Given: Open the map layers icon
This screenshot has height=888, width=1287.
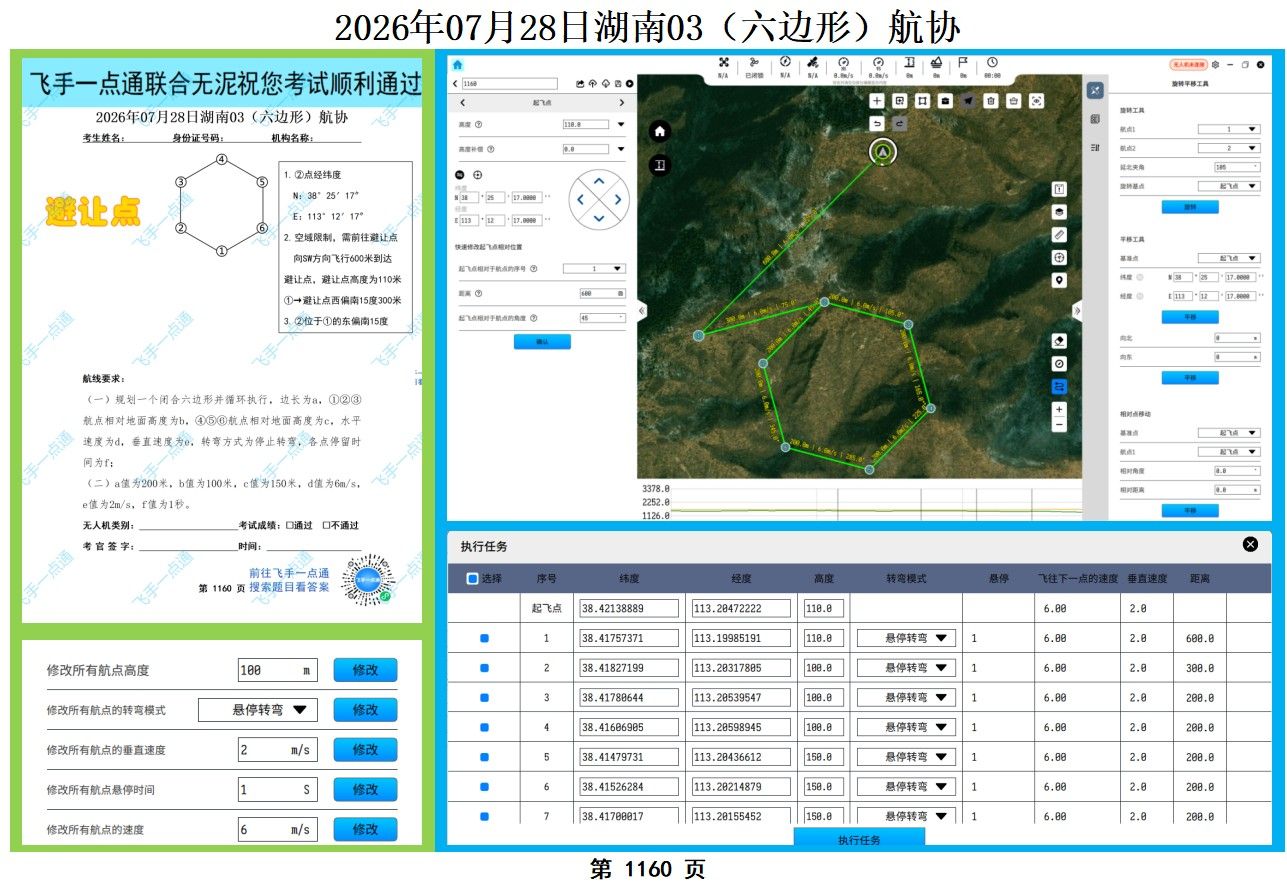Looking at the screenshot, I should click(1060, 212).
